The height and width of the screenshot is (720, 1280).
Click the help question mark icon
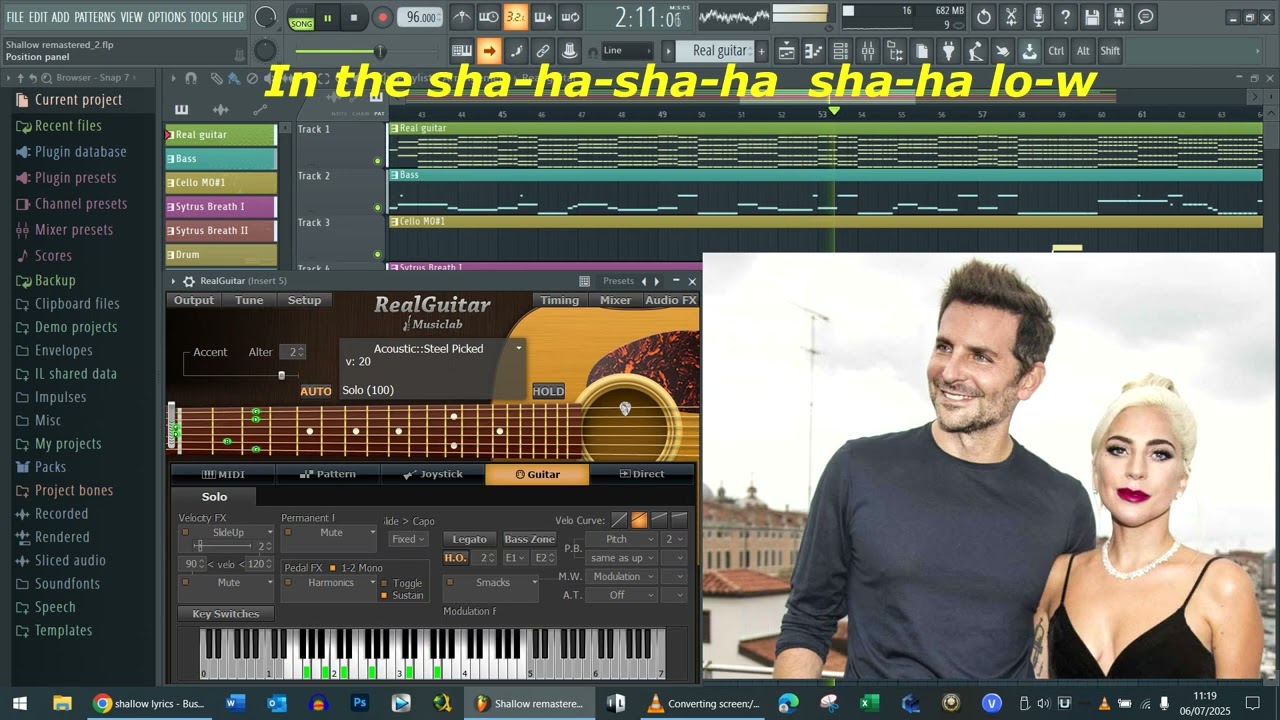coord(1065,17)
